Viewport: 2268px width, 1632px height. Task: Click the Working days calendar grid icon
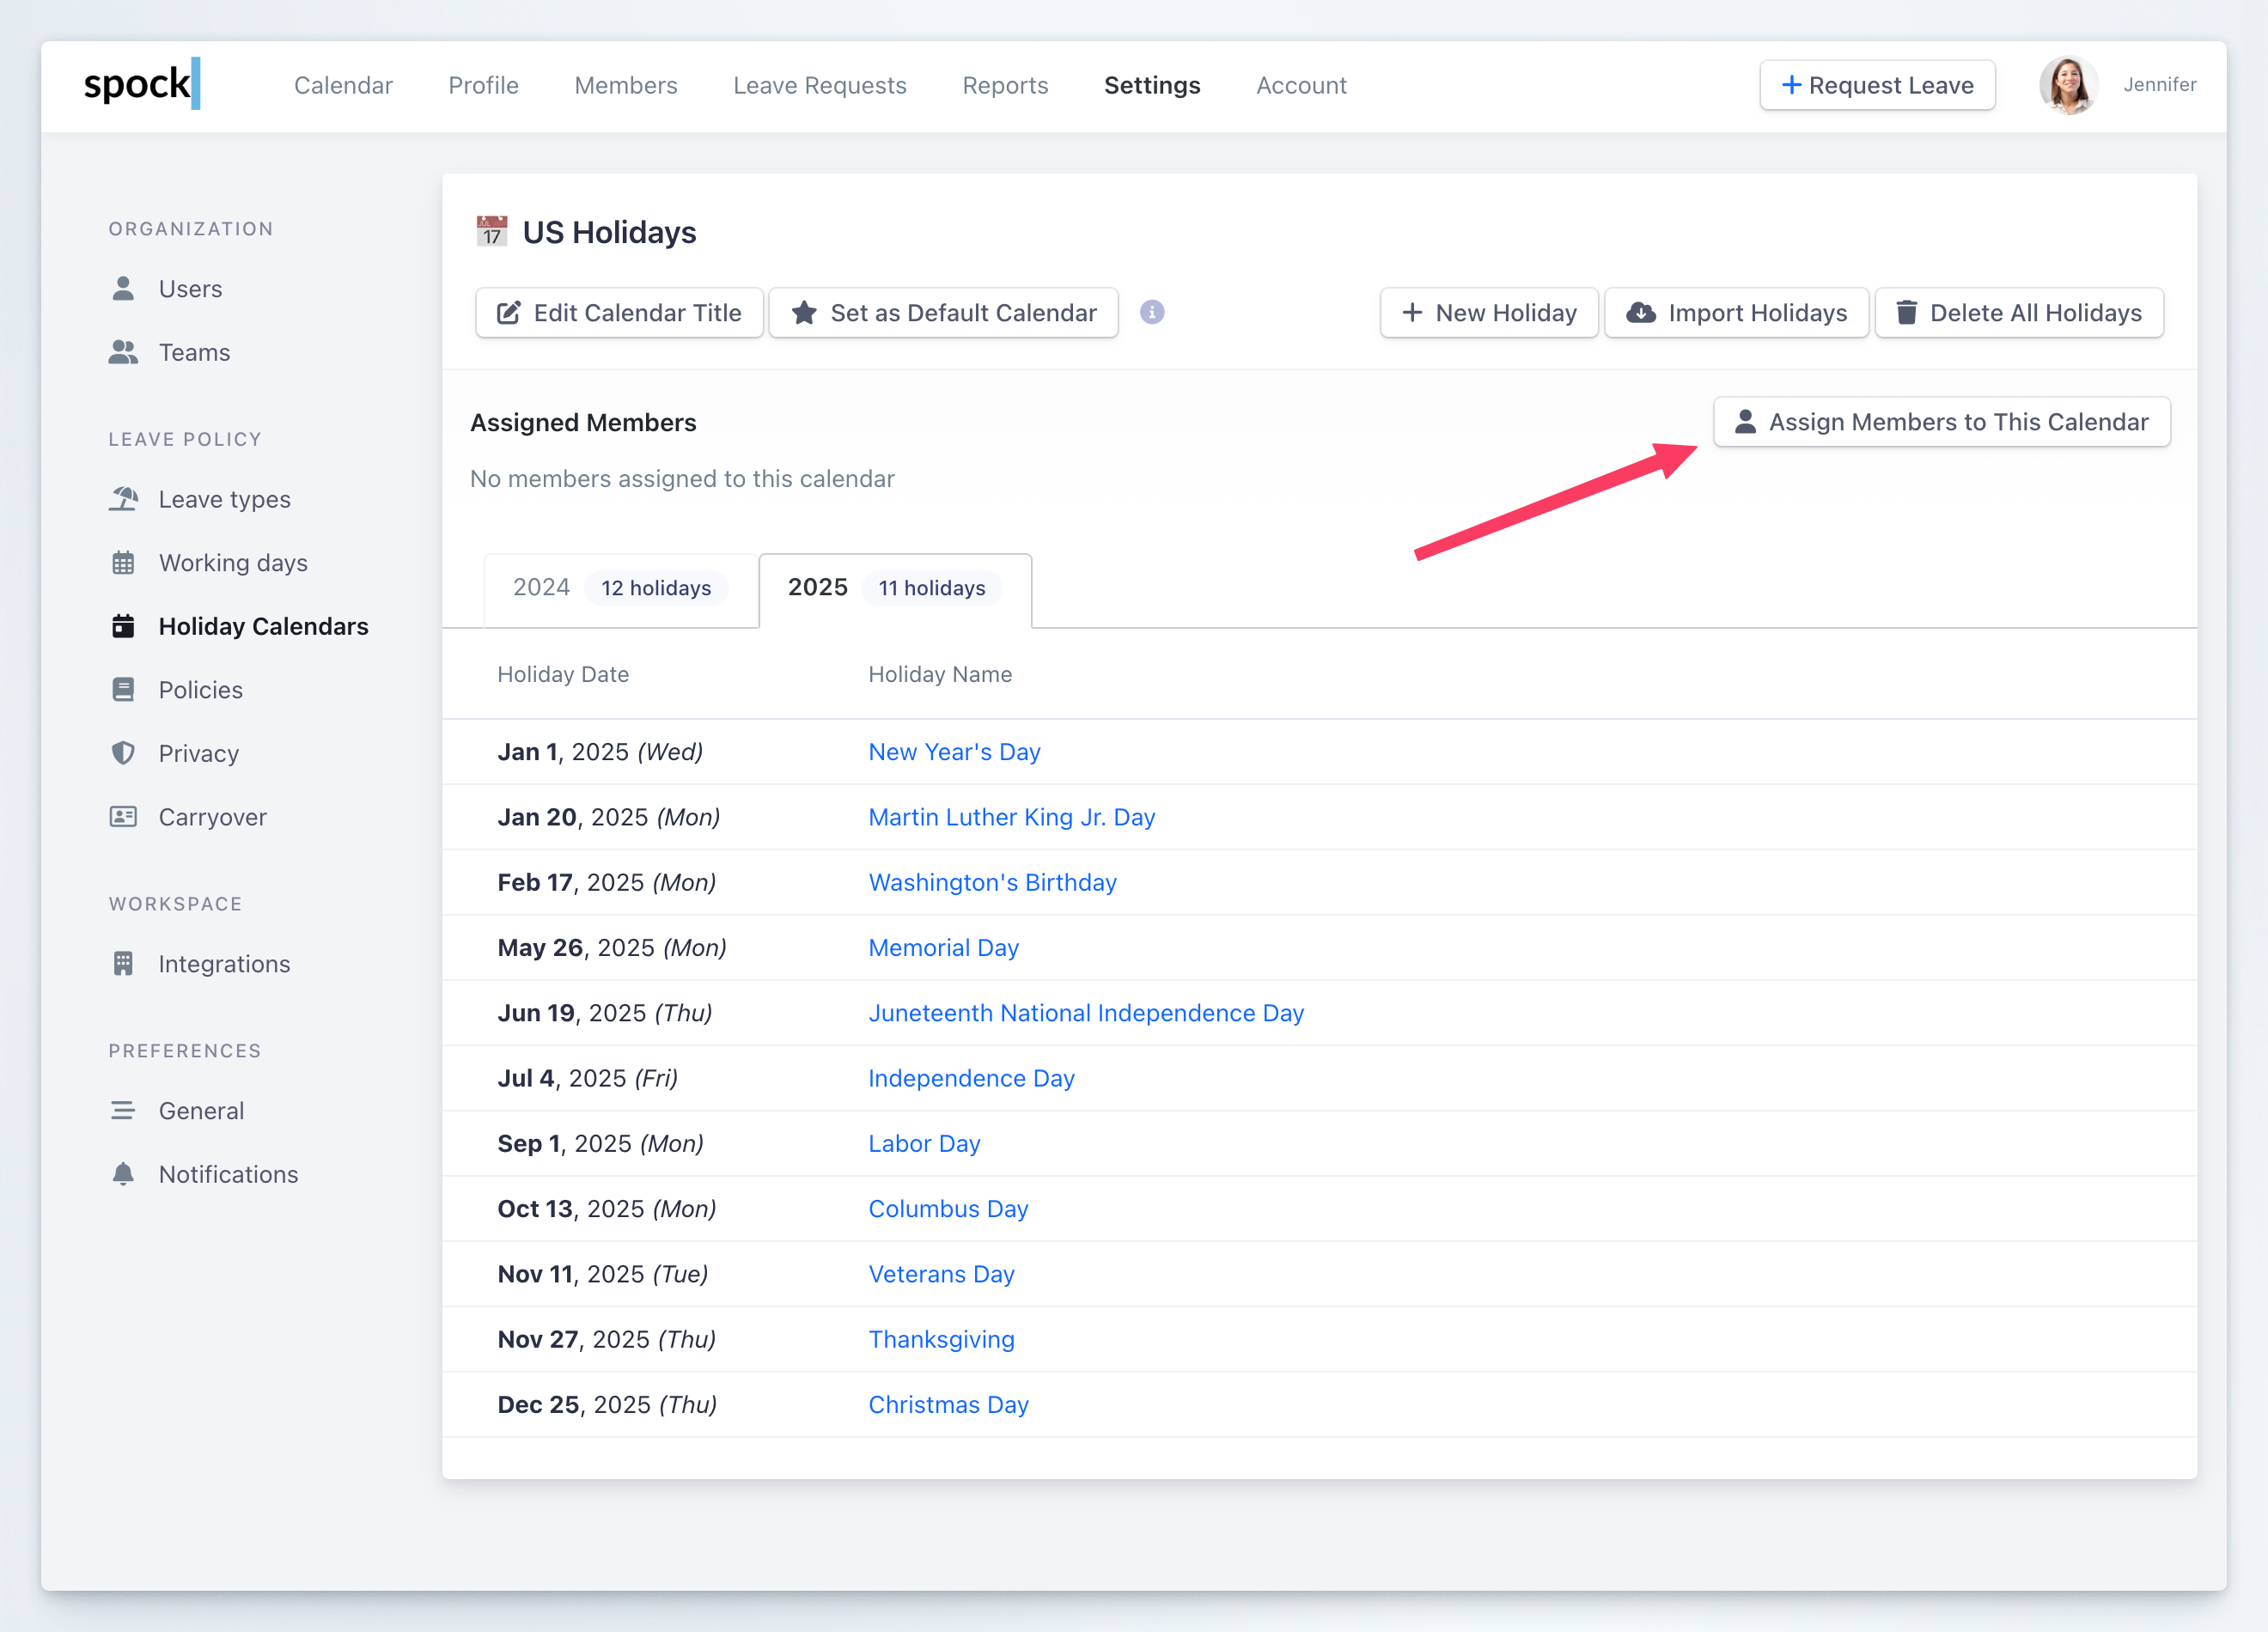(123, 562)
